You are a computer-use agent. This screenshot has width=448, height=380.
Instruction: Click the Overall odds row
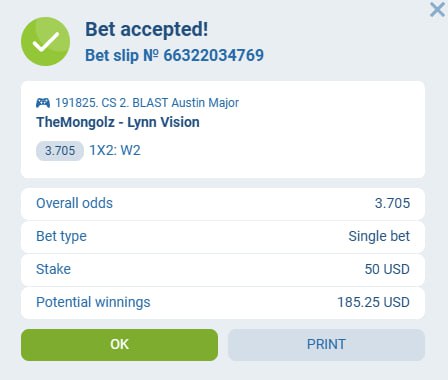point(223,203)
